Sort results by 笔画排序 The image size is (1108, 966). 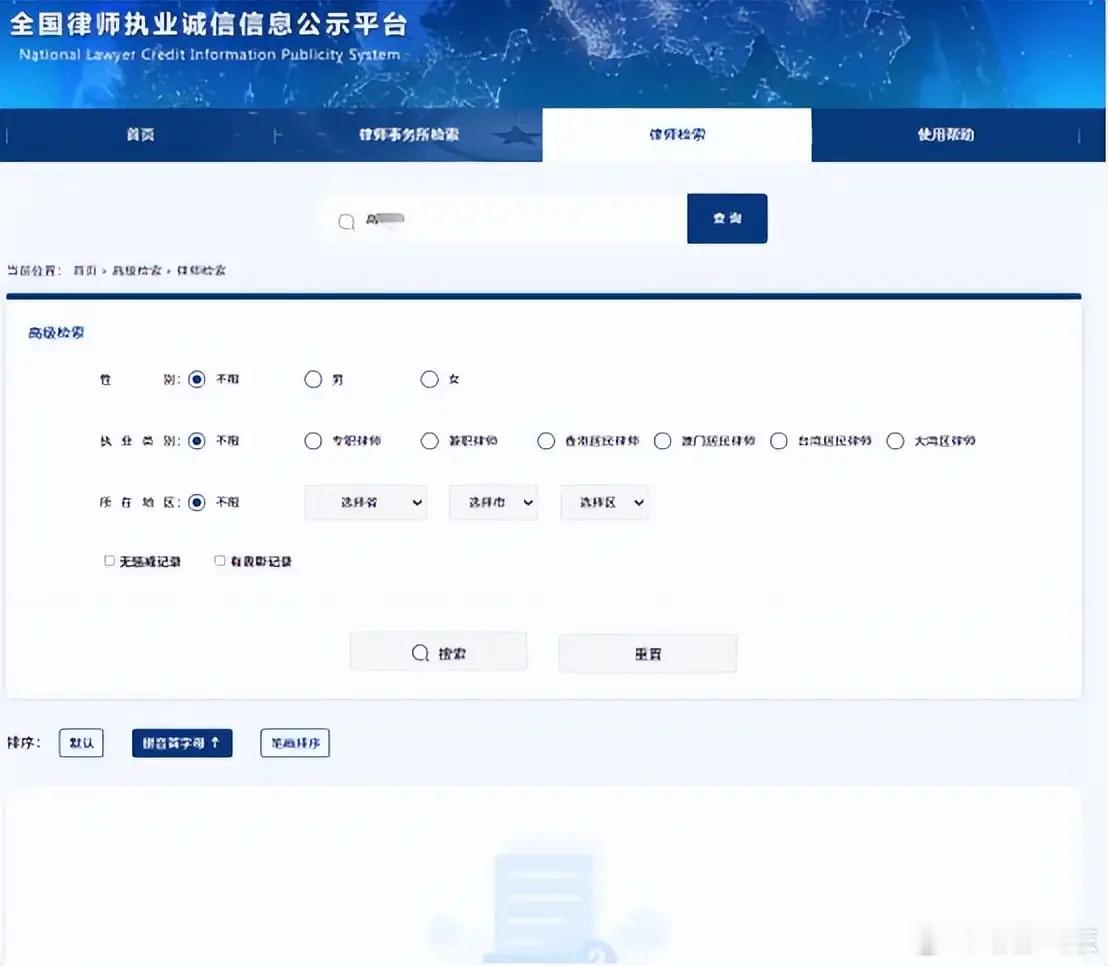click(x=295, y=743)
